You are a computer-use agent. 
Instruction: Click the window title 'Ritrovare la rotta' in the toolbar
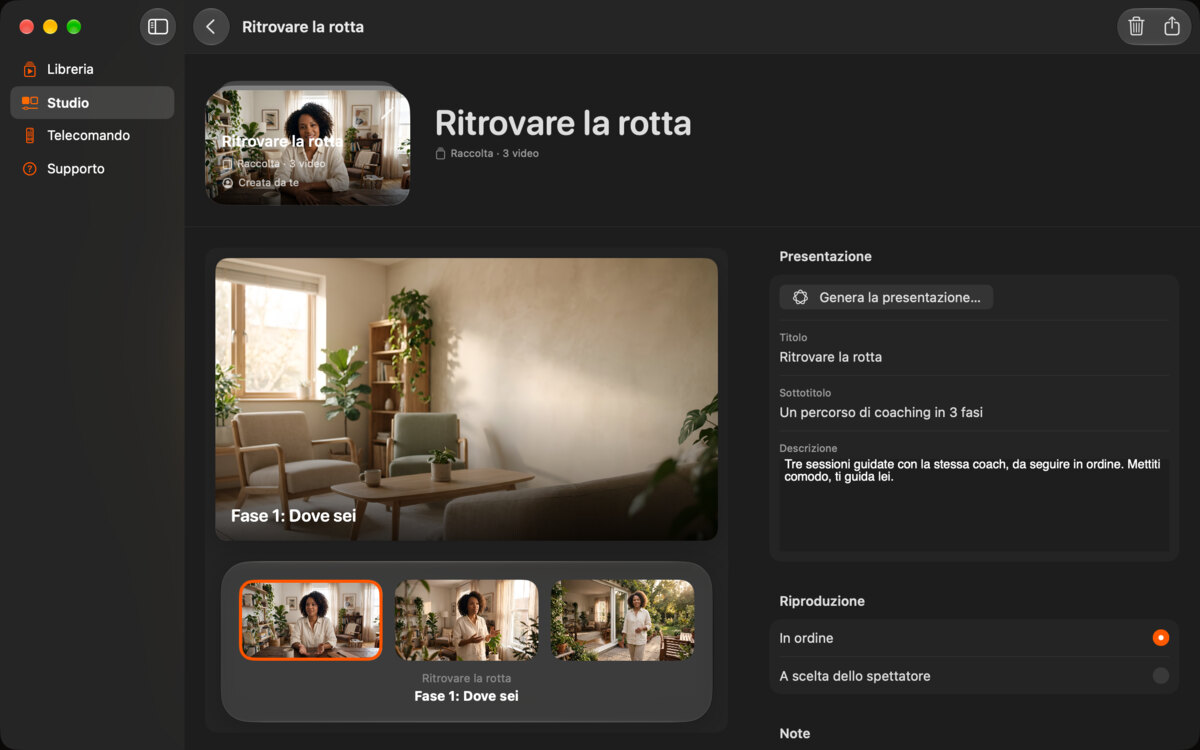[x=303, y=27]
